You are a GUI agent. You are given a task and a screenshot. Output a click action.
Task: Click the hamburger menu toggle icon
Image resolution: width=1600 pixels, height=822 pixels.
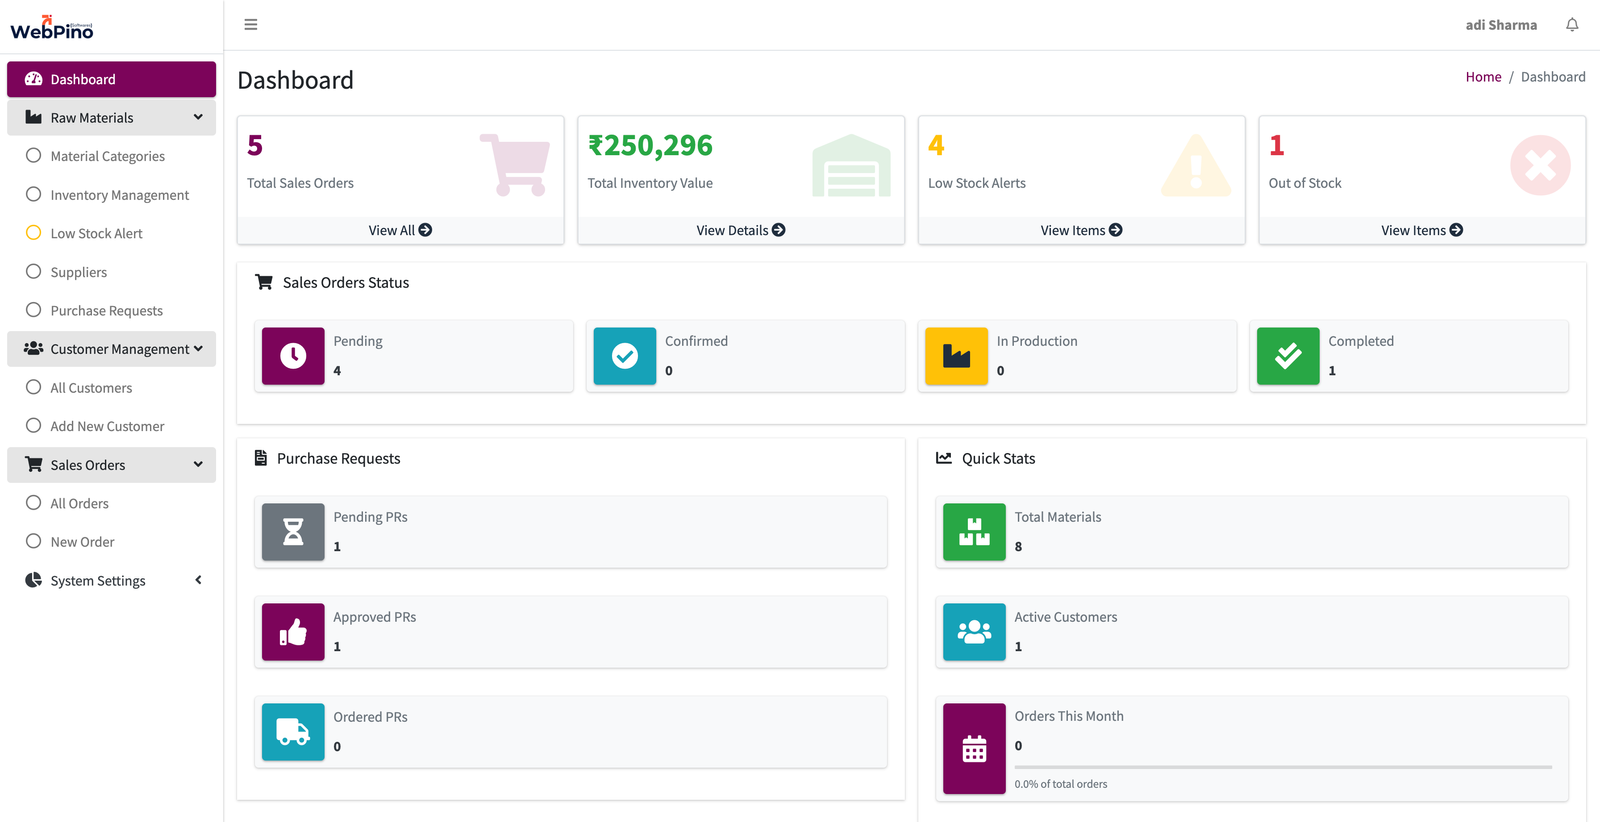tap(251, 25)
